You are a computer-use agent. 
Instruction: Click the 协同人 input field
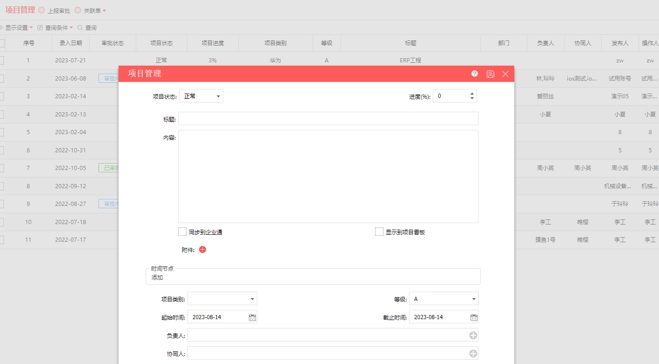pyautogui.click(x=328, y=353)
